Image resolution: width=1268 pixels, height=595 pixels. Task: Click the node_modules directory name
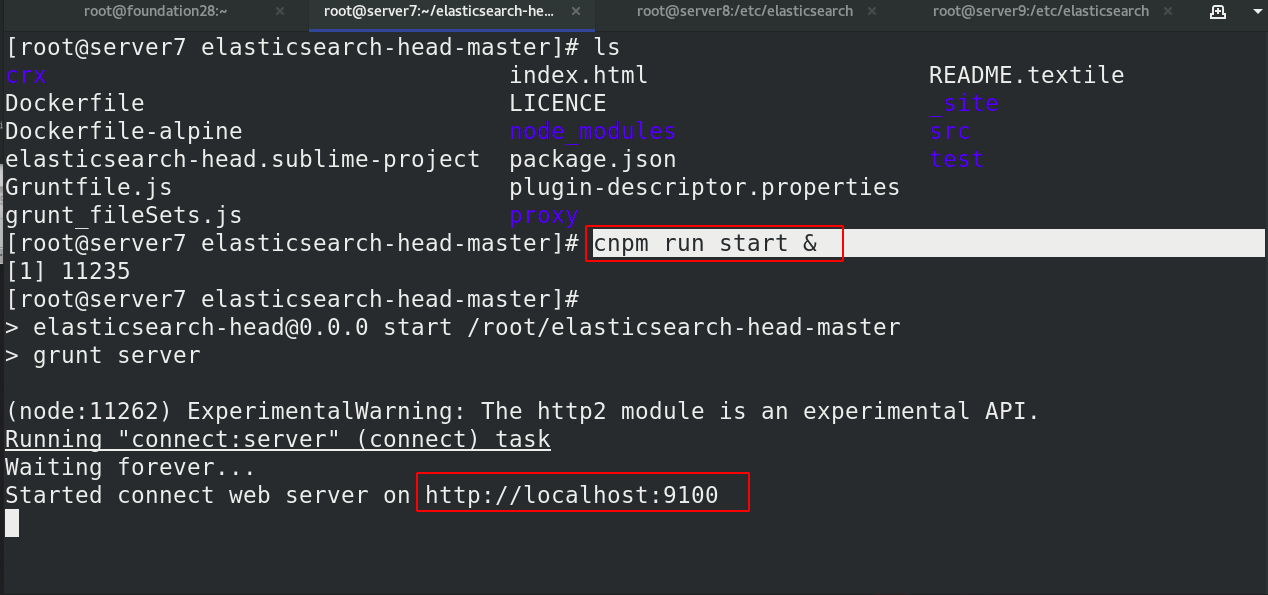[593, 132]
